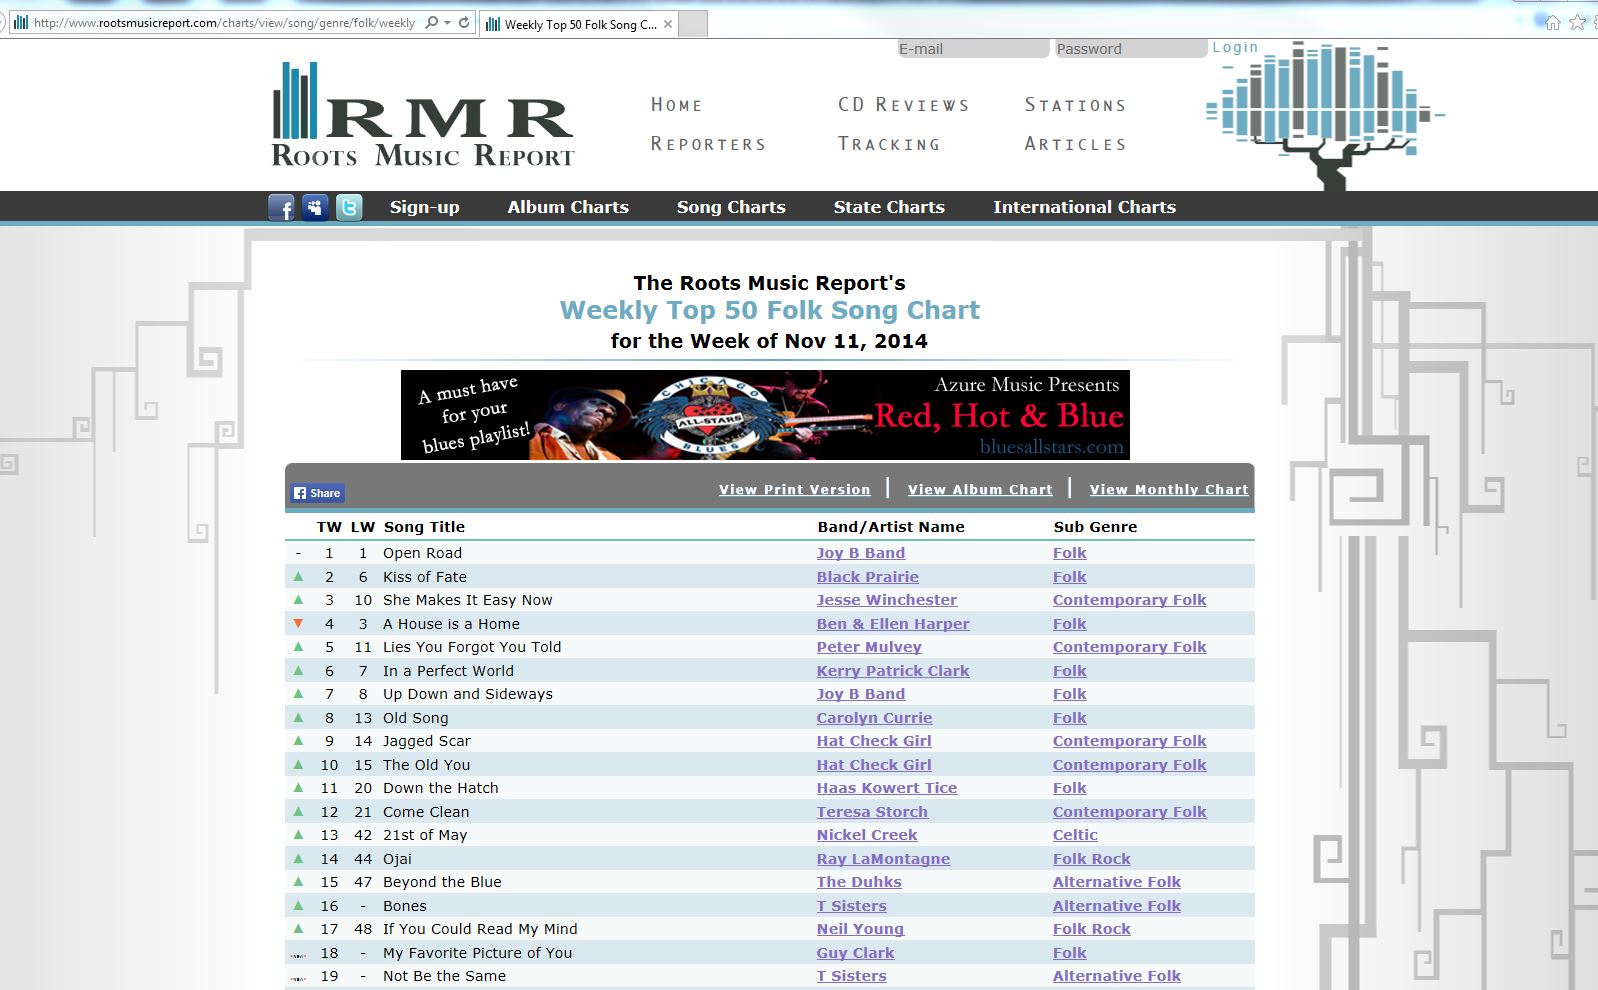
Task: Open the Twitter icon in navigation bar
Action: point(349,208)
